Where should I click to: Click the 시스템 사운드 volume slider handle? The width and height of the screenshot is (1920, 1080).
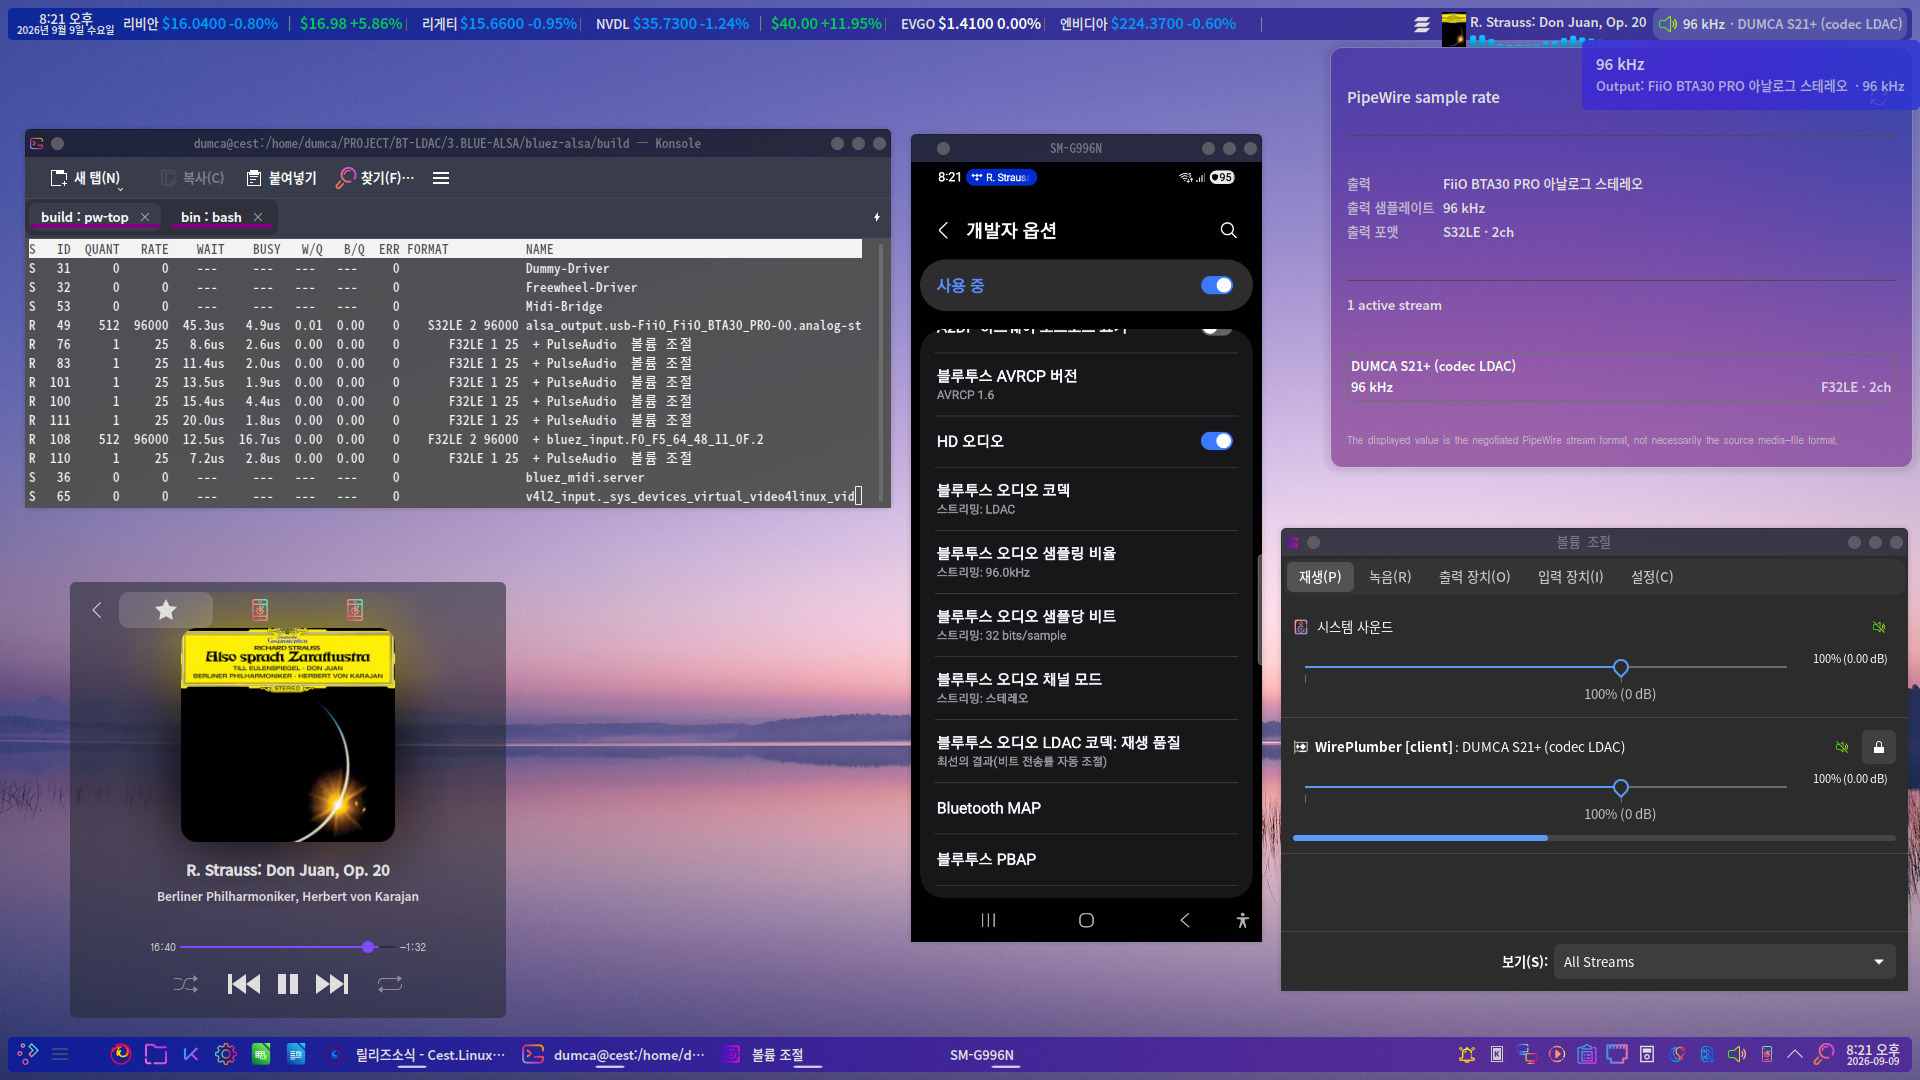click(x=1621, y=668)
